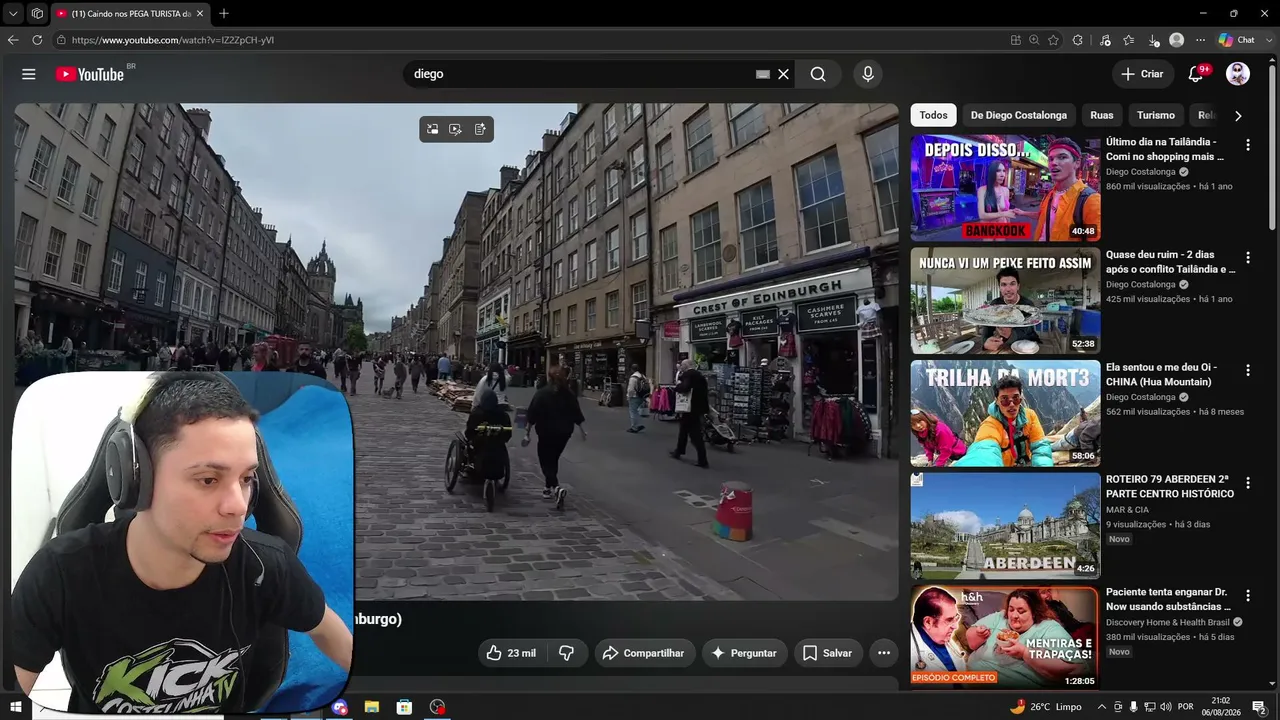The width and height of the screenshot is (1280, 720).
Task: Open Microsoft Store from the taskbar
Action: pyautogui.click(x=404, y=707)
